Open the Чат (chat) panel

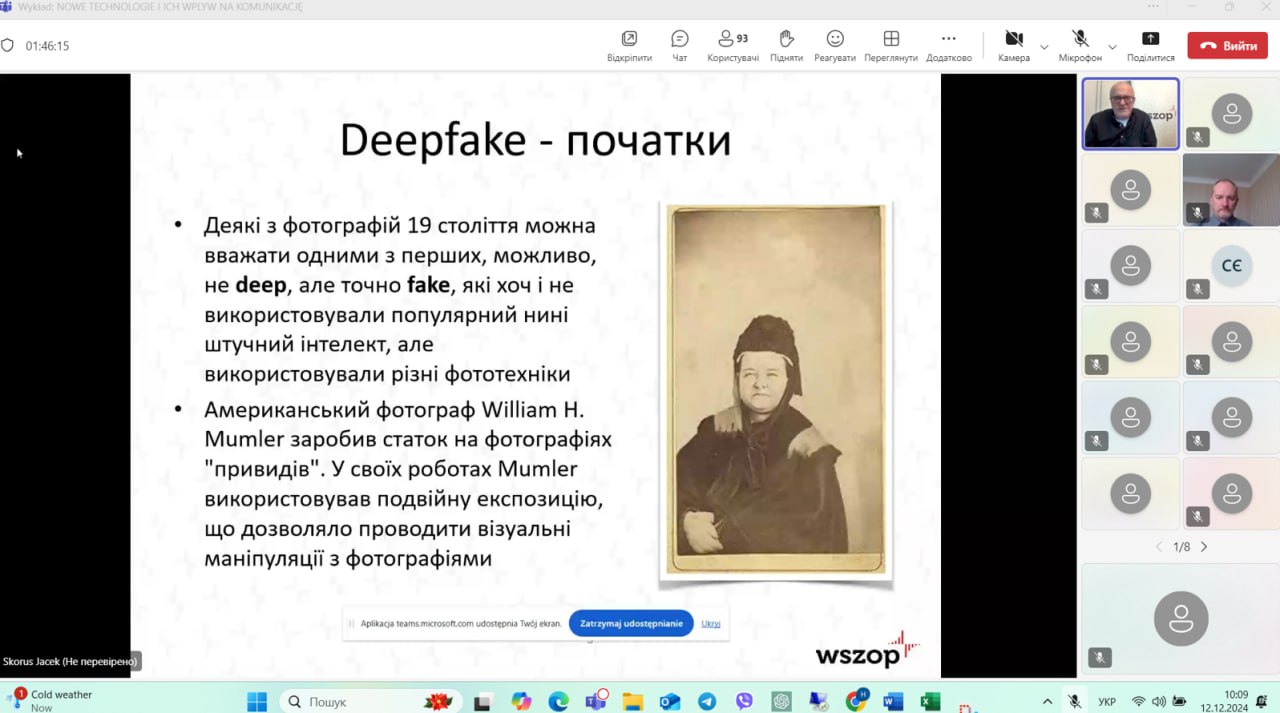[x=680, y=45]
